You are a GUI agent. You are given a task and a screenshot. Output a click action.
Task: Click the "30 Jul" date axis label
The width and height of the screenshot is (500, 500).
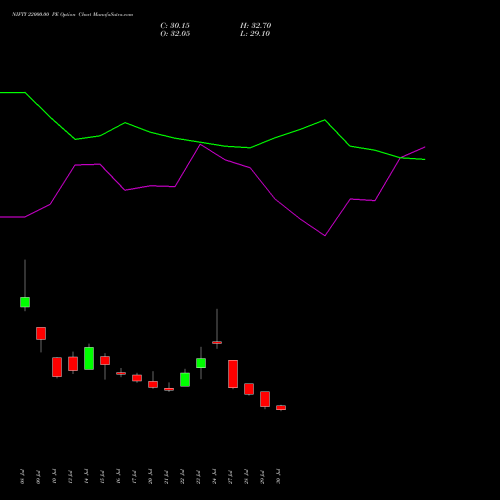click(x=278, y=477)
